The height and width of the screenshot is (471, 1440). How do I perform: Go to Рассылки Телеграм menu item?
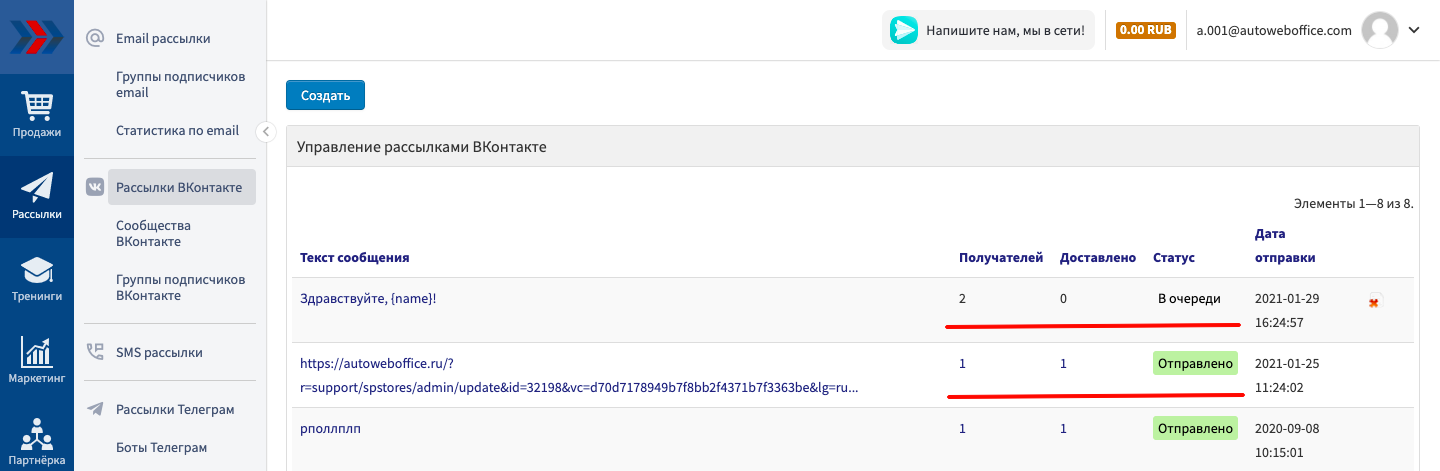[x=175, y=409]
